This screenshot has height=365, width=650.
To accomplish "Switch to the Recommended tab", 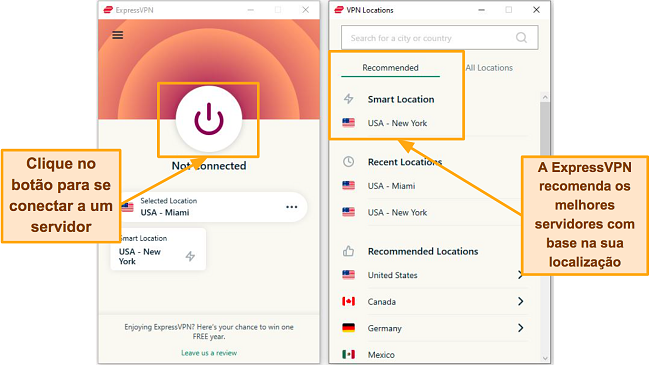I will click(390, 68).
